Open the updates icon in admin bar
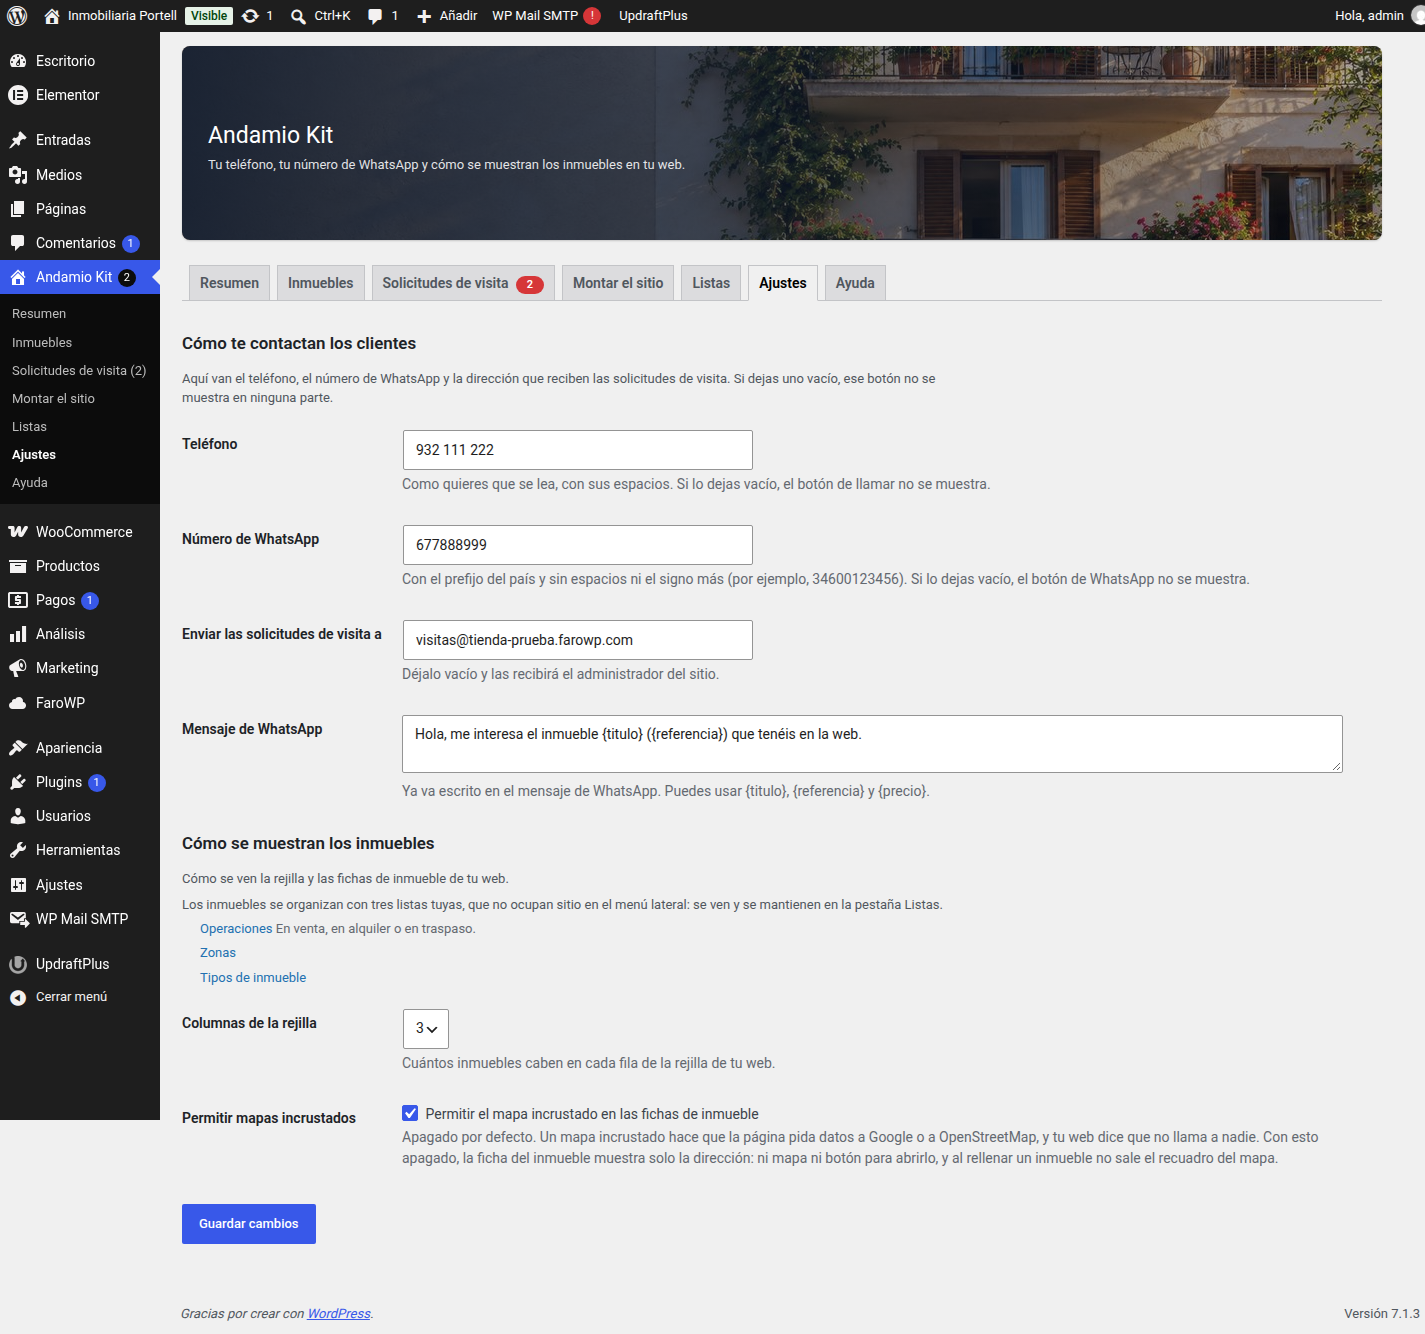Viewport: 1425px width, 1334px height. coord(250,16)
